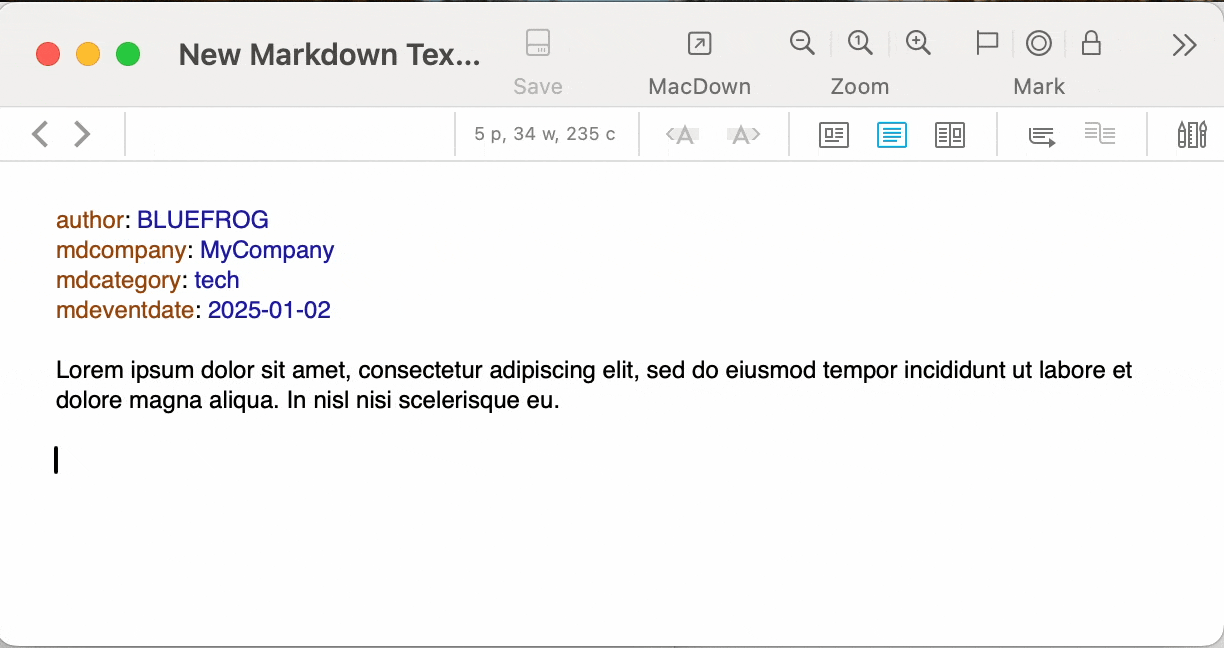Open pencil and ruler tools icon
1224x648 pixels.
point(1191,135)
